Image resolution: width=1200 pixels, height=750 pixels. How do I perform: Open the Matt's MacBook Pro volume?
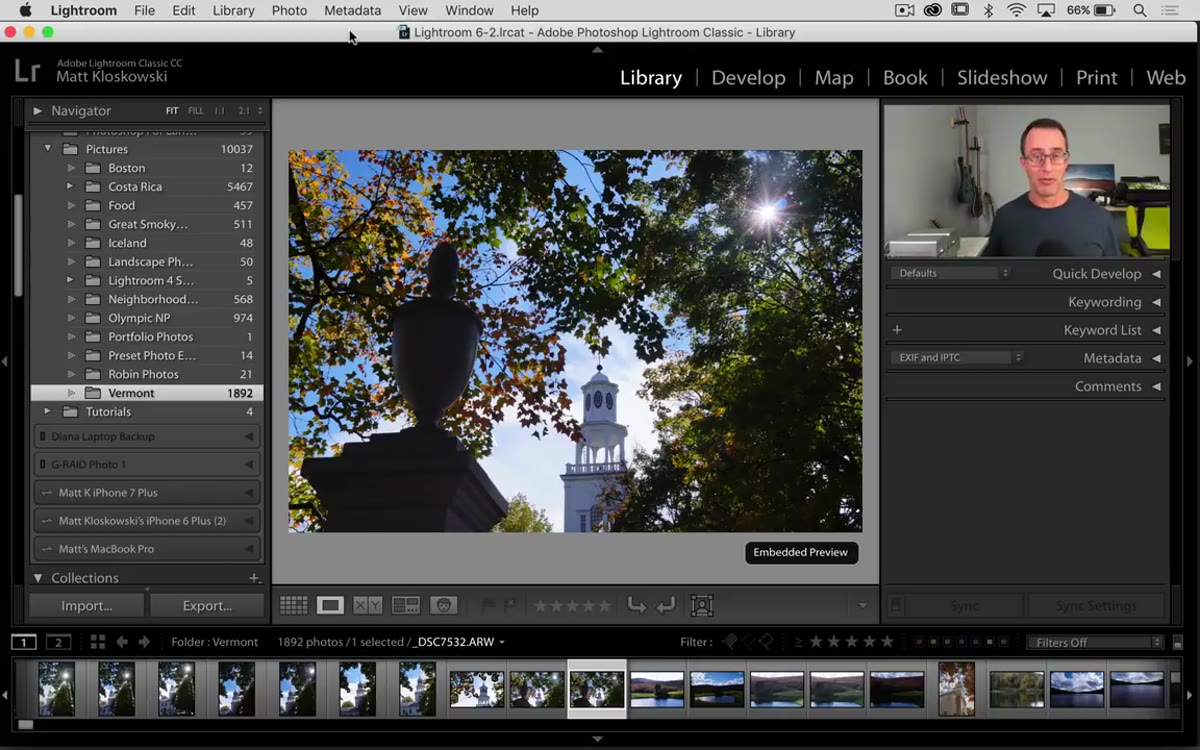(147, 549)
